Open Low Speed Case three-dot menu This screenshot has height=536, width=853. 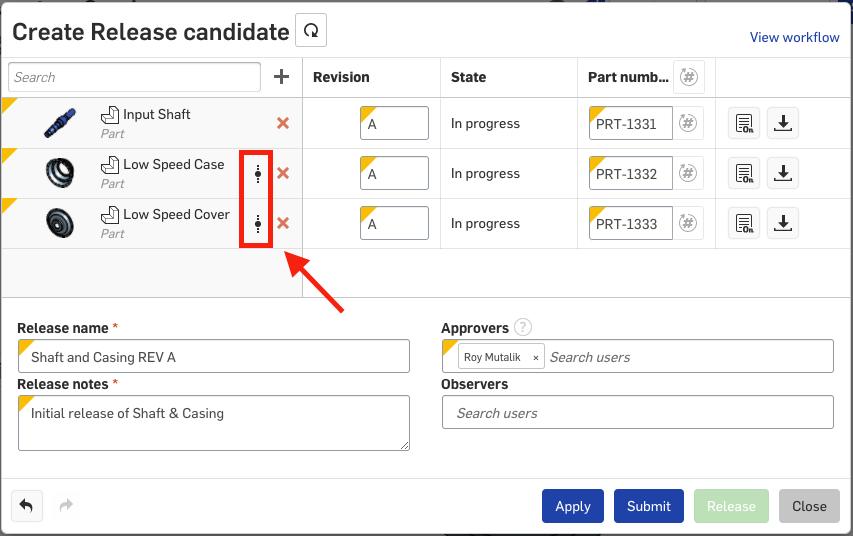point(258,174)
